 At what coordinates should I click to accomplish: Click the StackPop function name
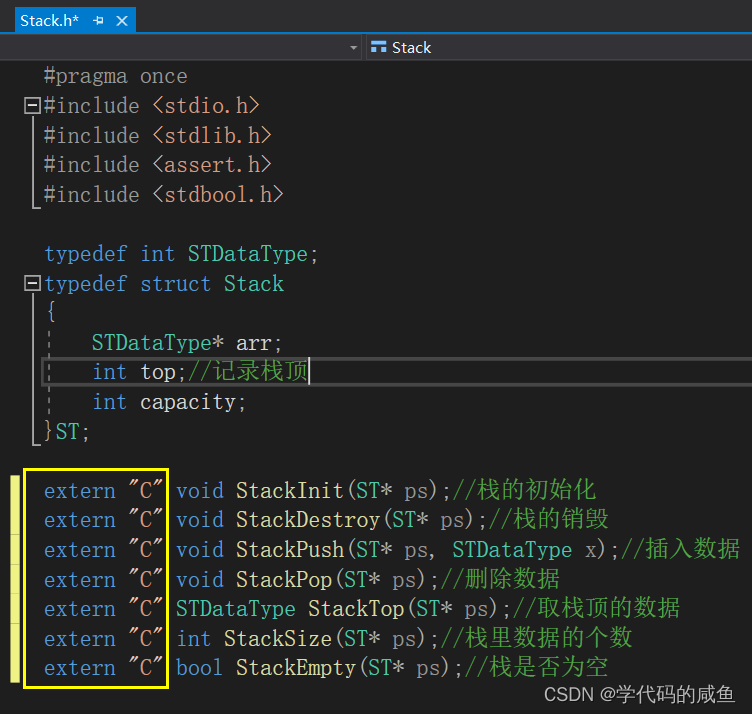tap(283, 579)
